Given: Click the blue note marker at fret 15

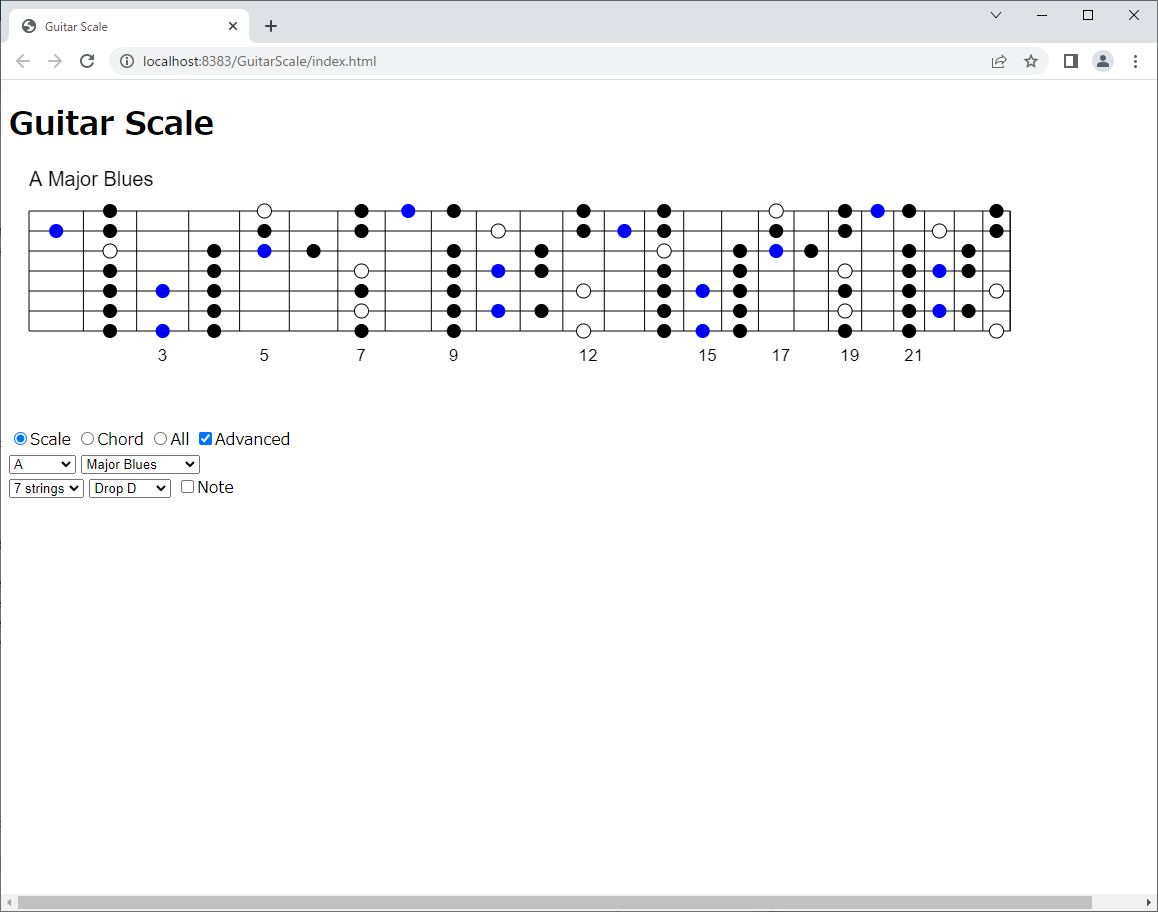Looking at the screenshot, I should [x=703, y=291].
